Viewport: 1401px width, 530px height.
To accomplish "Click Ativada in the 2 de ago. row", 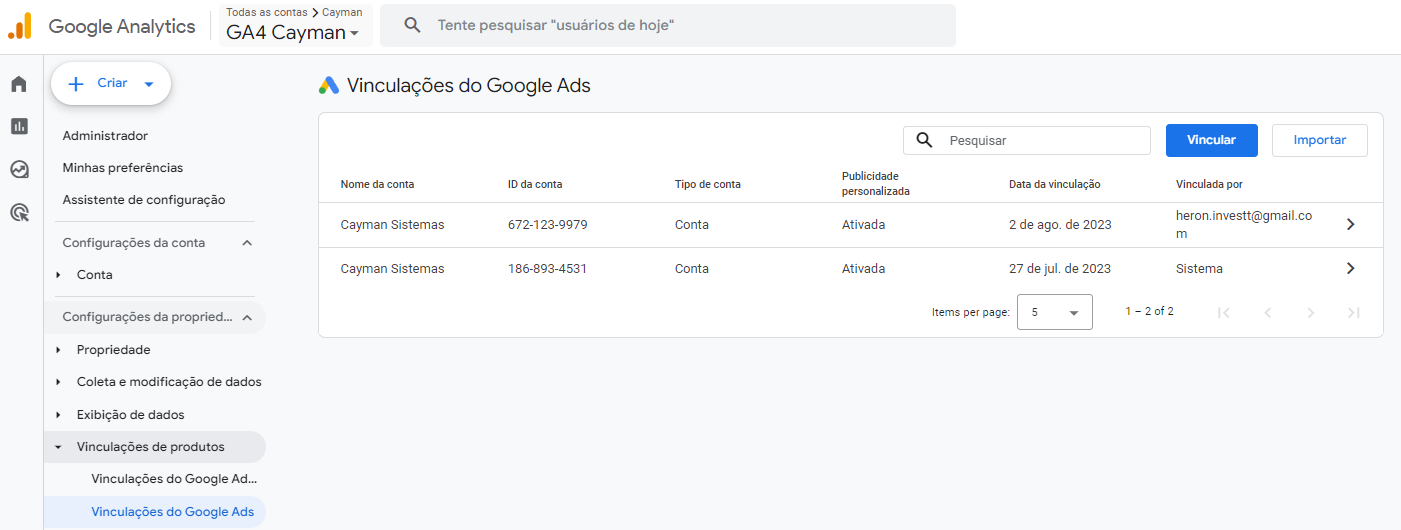I will point(864,225).
